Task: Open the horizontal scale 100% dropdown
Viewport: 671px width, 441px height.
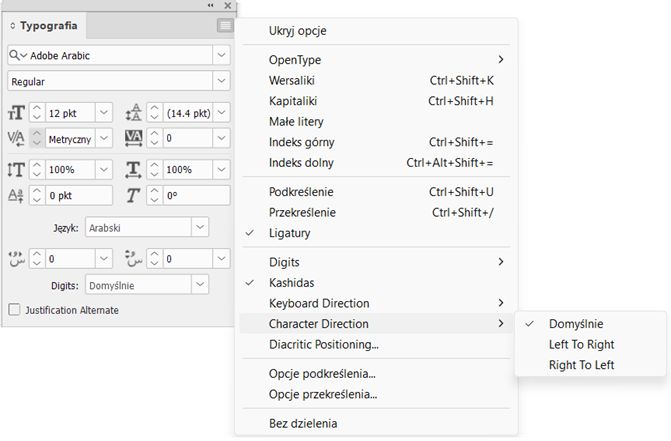Action: (221, 170)
